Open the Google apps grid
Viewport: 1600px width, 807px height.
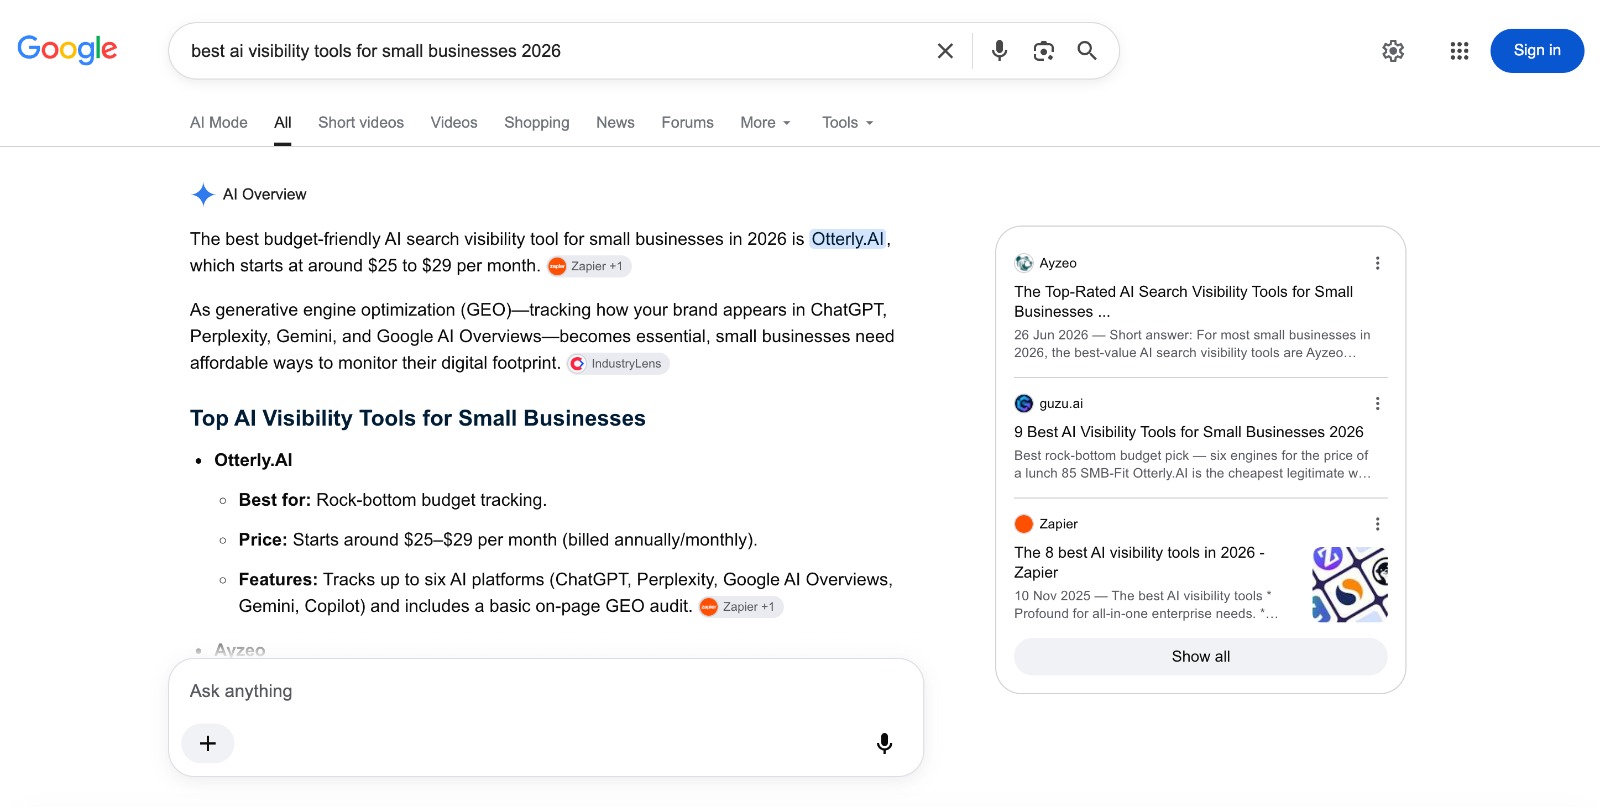(x=1459, y=51)
